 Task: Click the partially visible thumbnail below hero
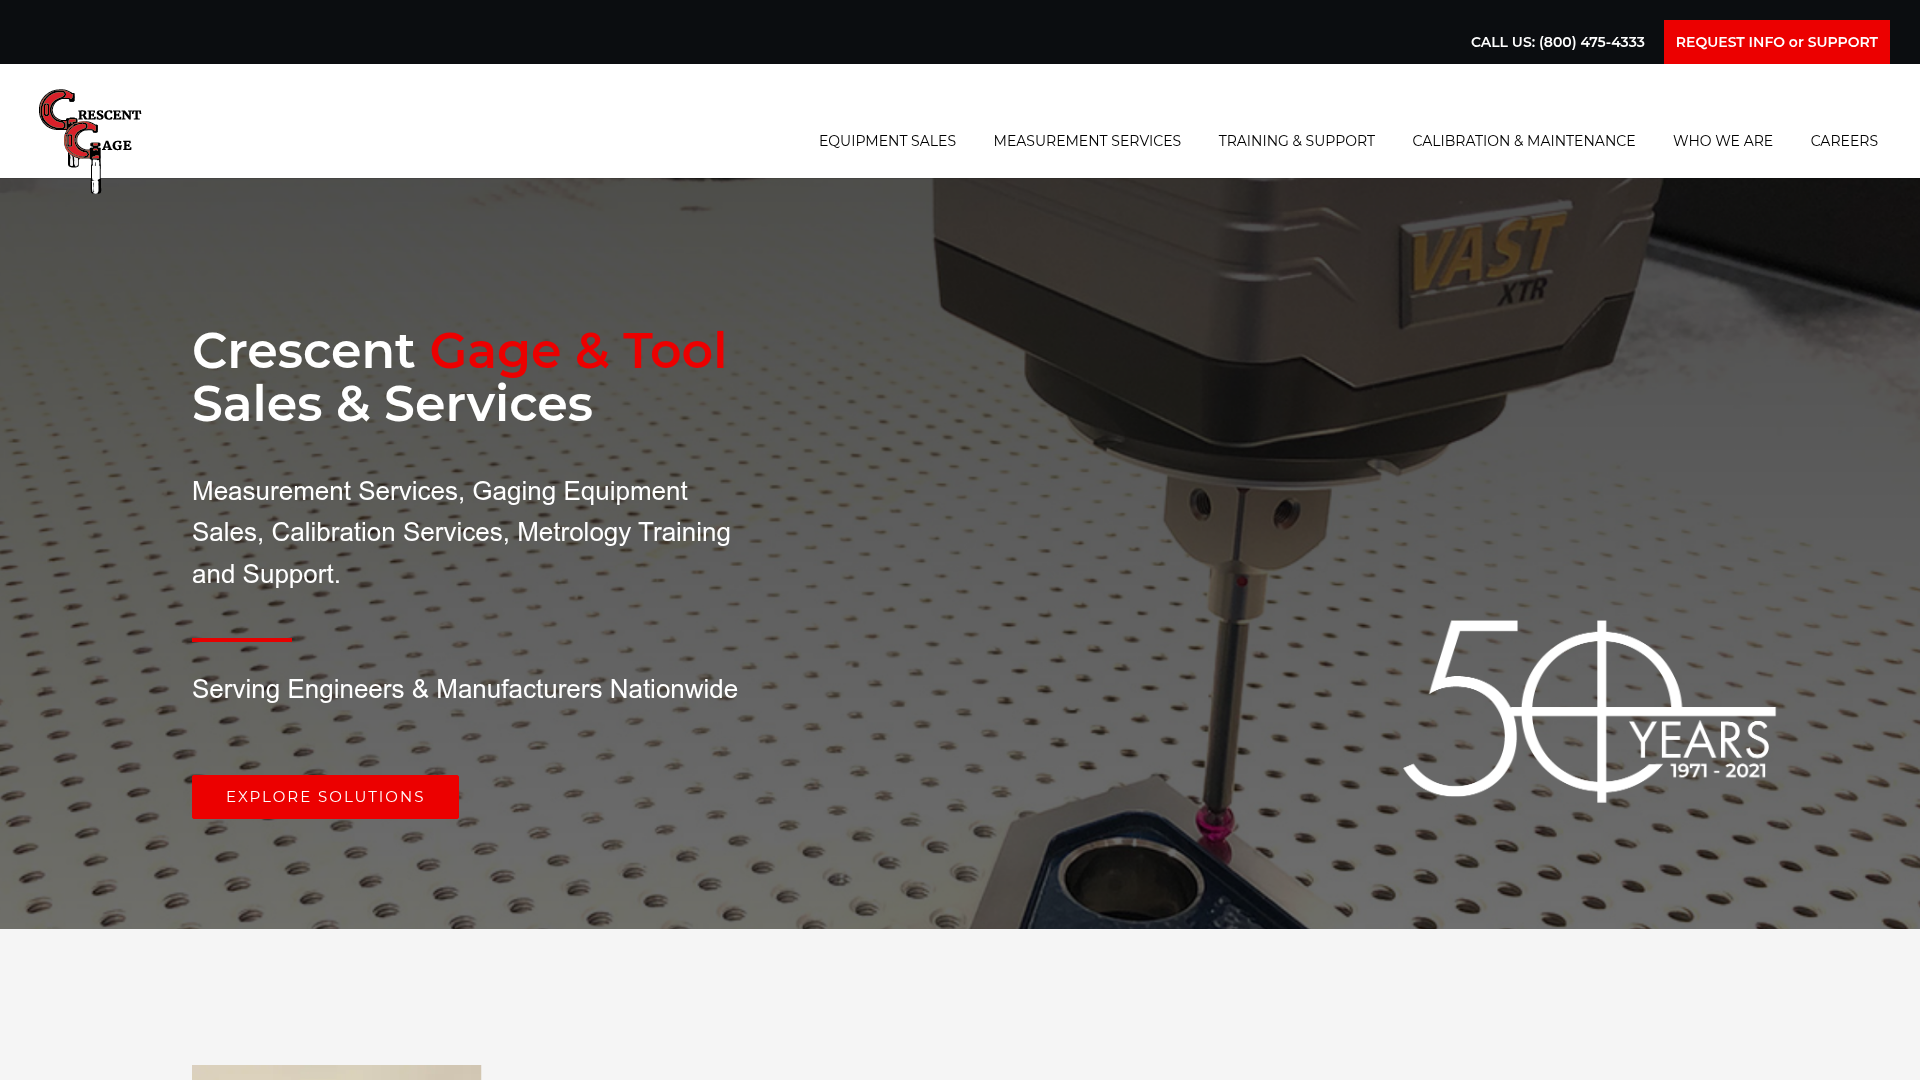pyautogui.click(x=336, y=1072)
